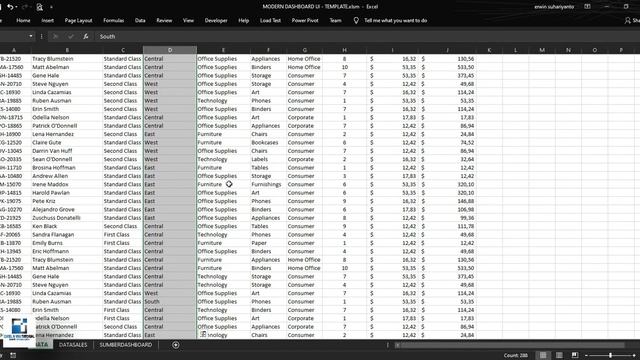Click the Bookcases cell in column F
The height and width of the screenshot is (360, 640).
pyautogui.click(x=268, y=142)
